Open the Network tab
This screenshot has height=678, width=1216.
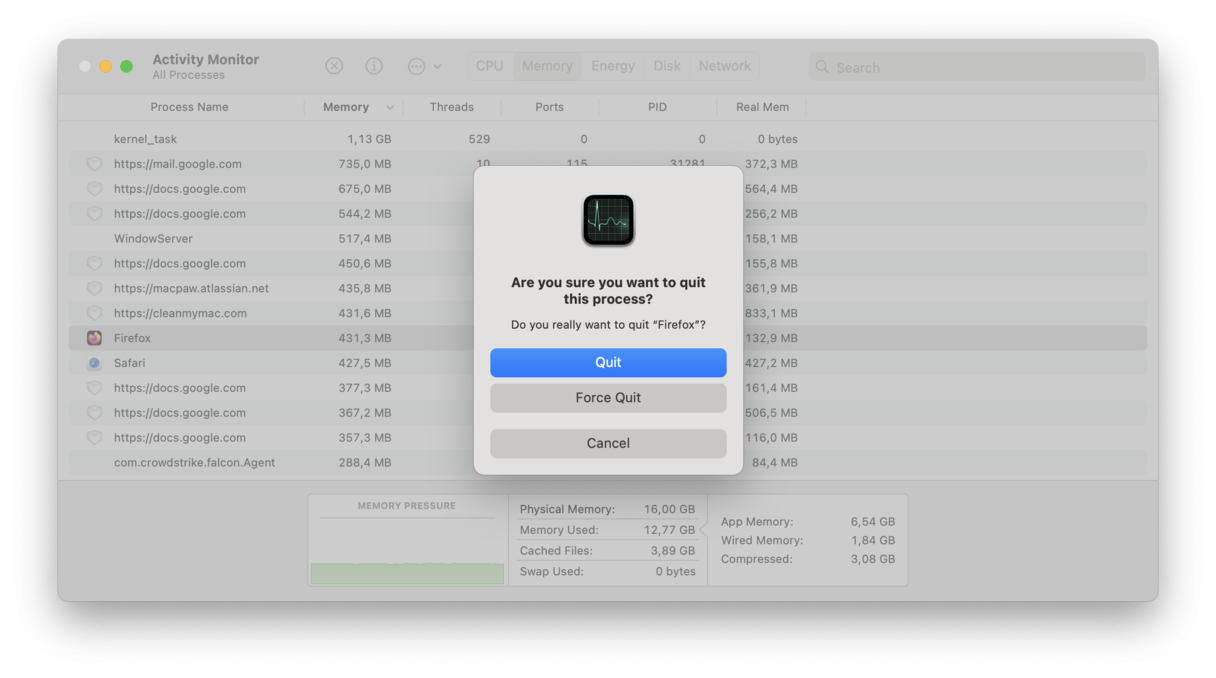click(724, 65)
